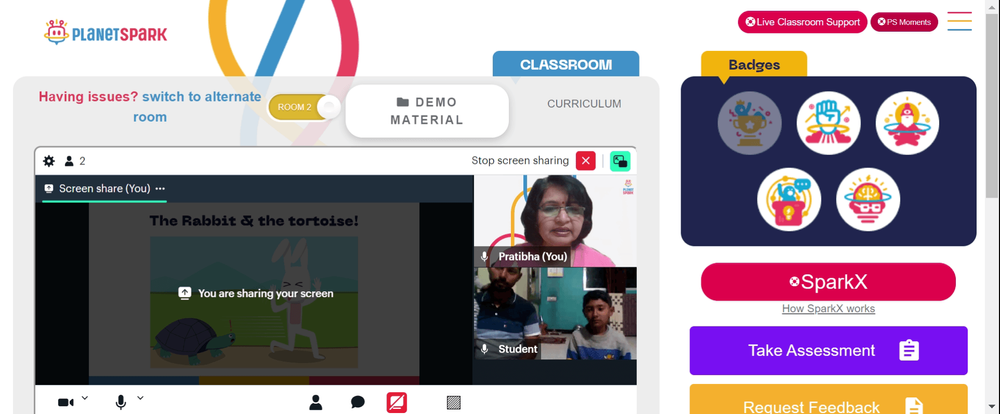Open Screen share three-dot options
This screenshot has height=414, width=1000.
(160, 188)
